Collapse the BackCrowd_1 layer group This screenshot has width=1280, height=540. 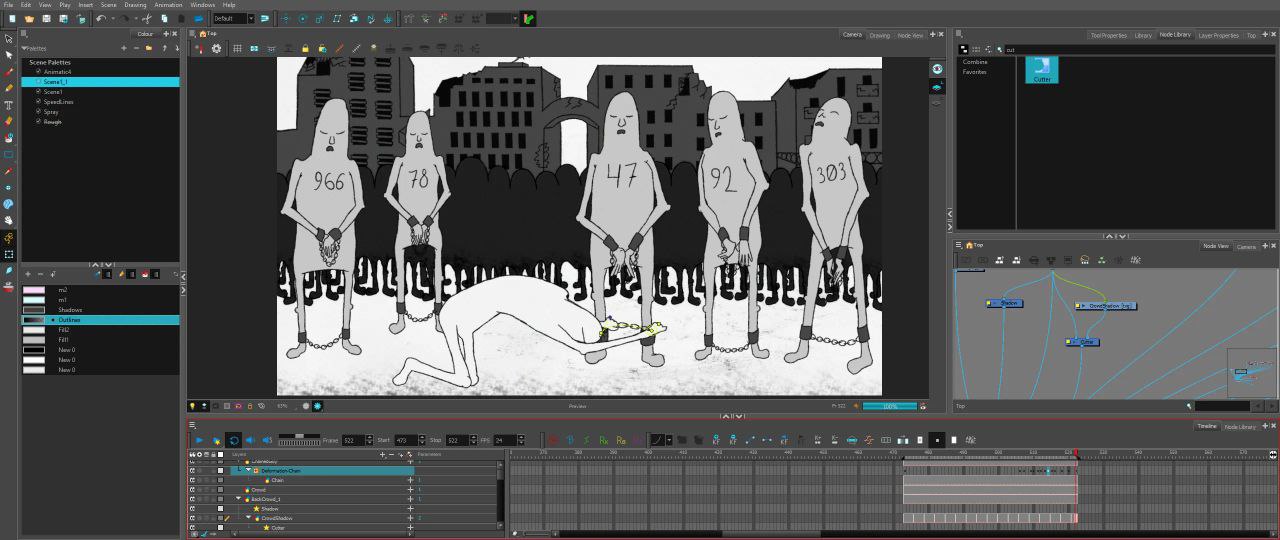(239, 499)
